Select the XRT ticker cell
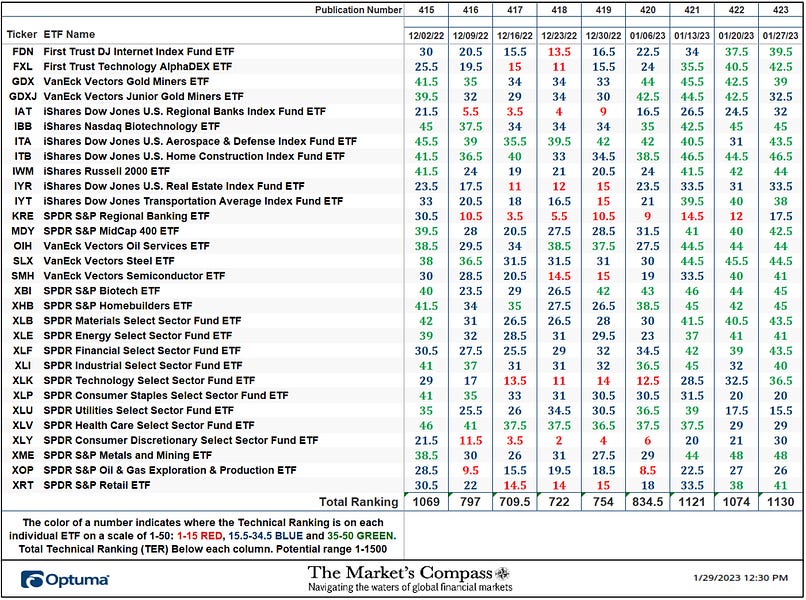Image resolution: width=806 pixels, height=600 pixels. tap(23, 485)
